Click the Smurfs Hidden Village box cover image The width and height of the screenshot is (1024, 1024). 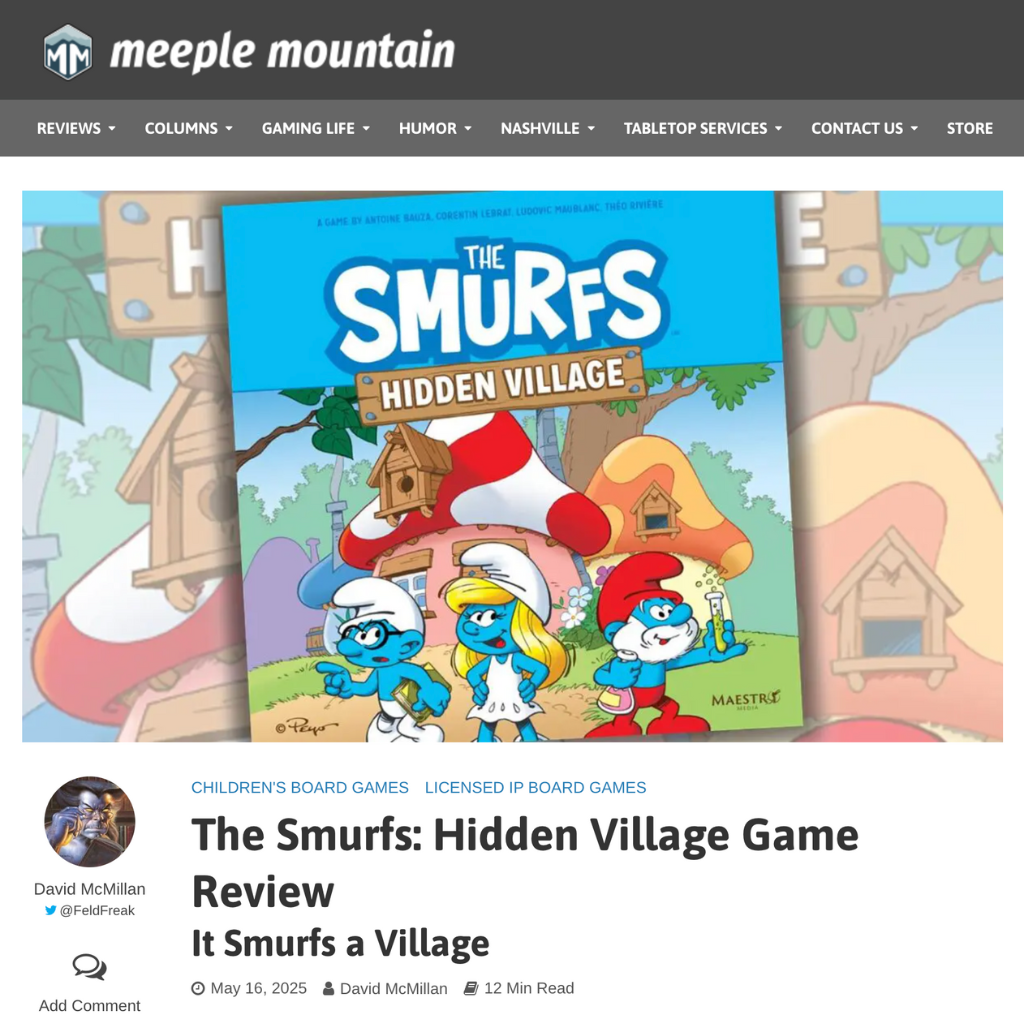[x=513, y=466]
